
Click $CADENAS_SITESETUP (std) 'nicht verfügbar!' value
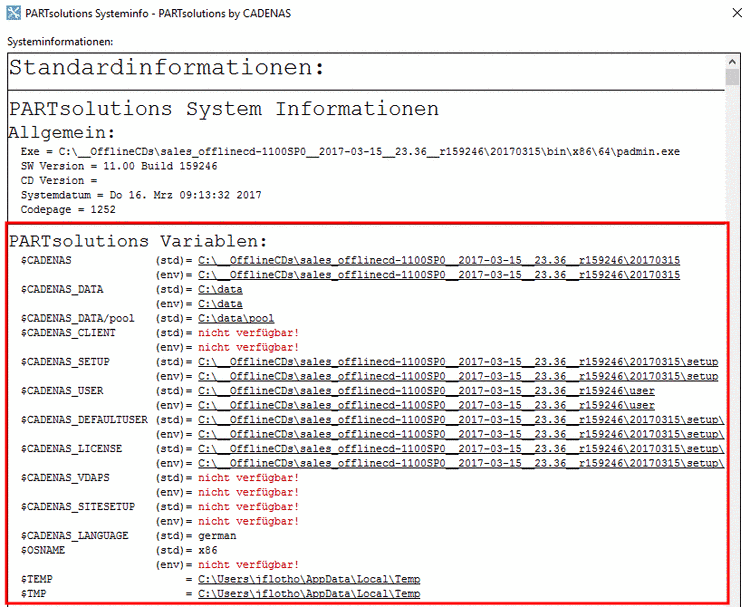248,507
